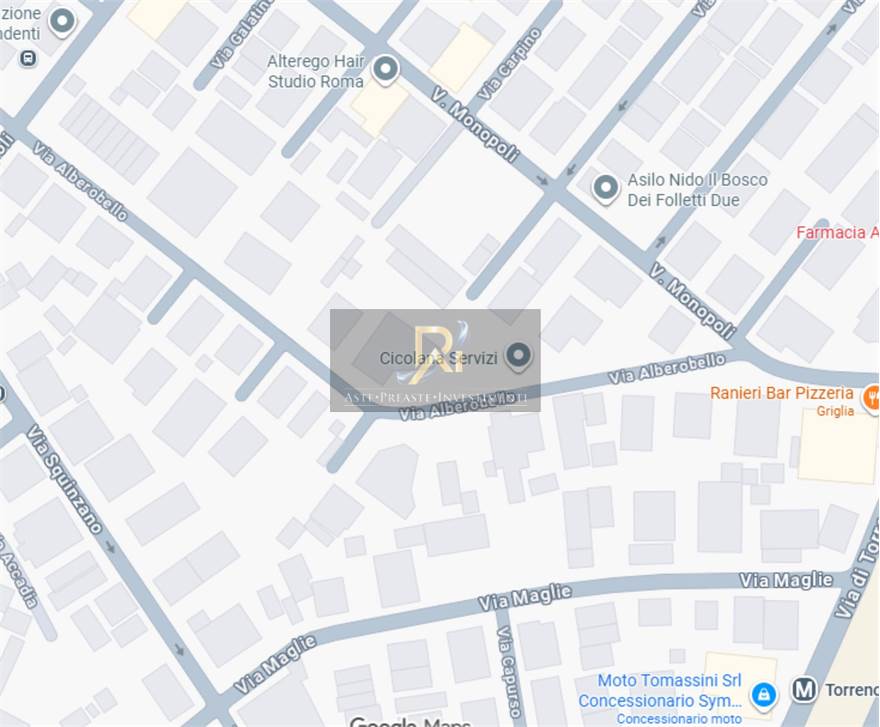Click the Moto Tomassini shopping bag marker

(x=764, y=696)
